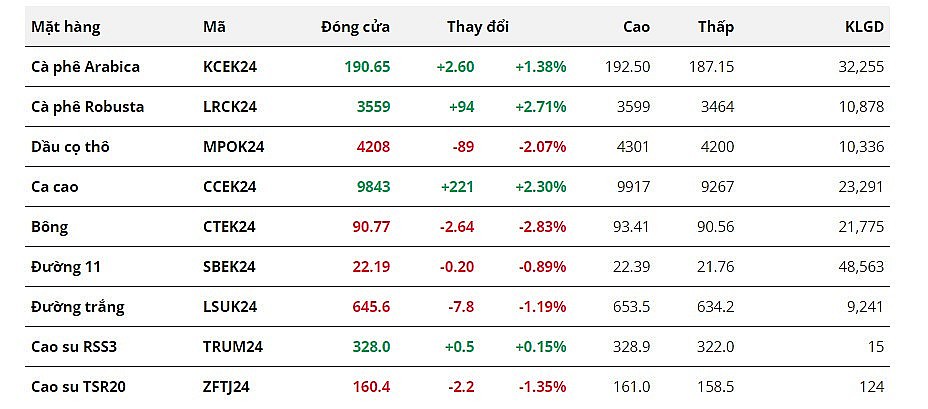
Task: Select the Thấp column header
Action: tap(715, 27)
